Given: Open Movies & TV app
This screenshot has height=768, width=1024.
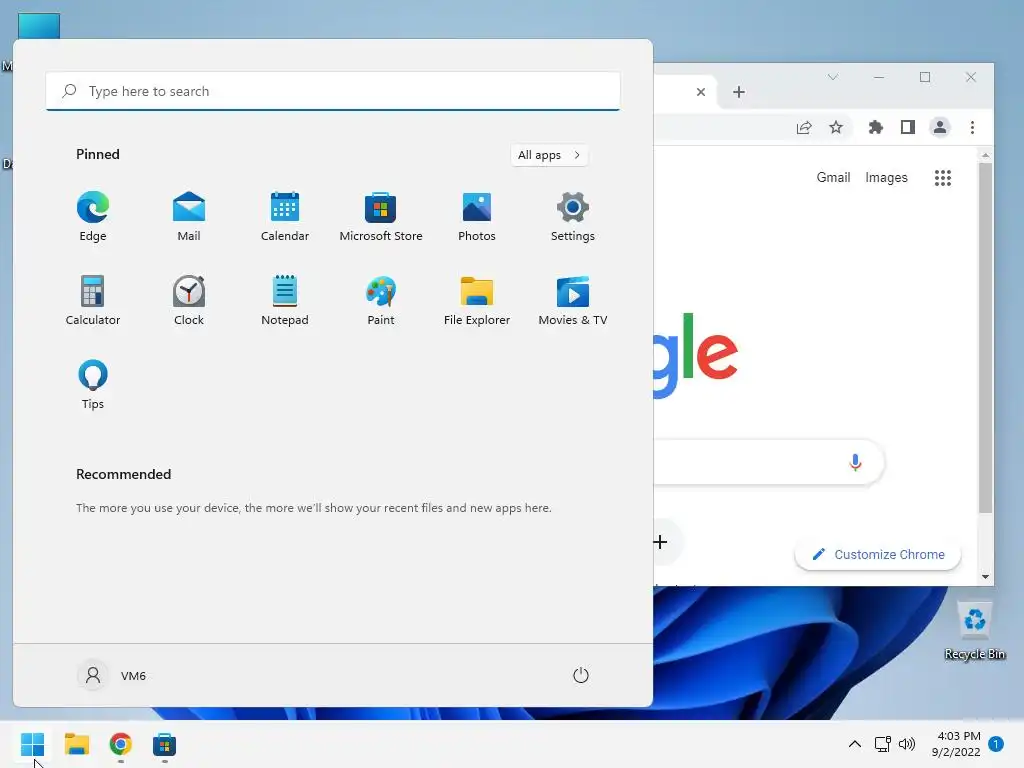Looking at the screenshot, I should click(573, 300).
